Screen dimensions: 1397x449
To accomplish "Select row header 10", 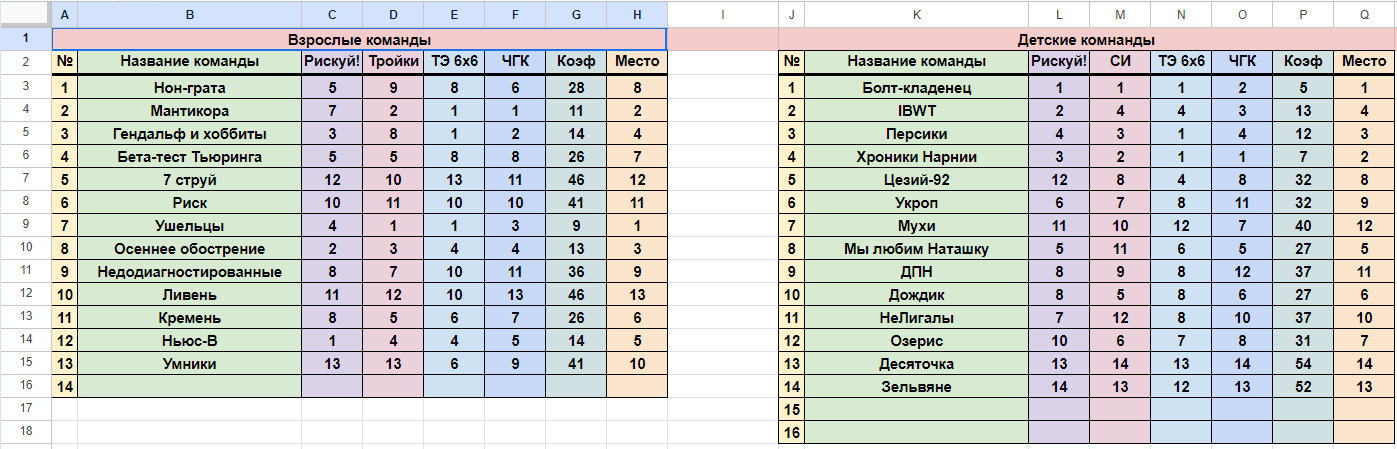I will (x=25, y=248).
